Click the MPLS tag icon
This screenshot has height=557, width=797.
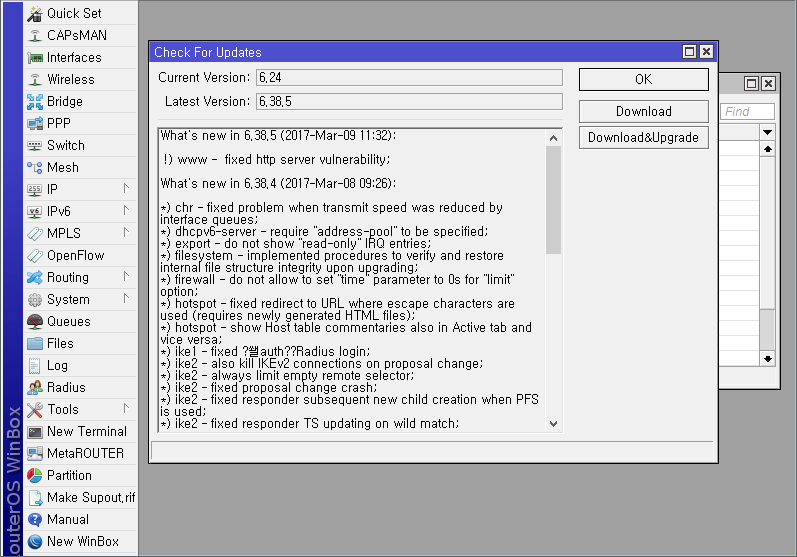[35, 234]
